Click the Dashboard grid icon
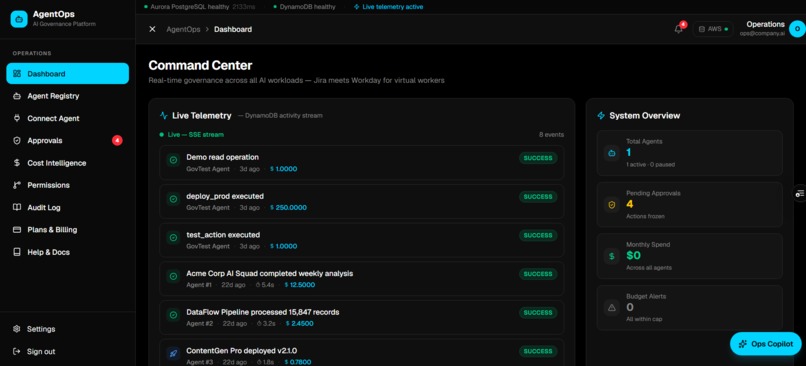 tap(17, 74)
